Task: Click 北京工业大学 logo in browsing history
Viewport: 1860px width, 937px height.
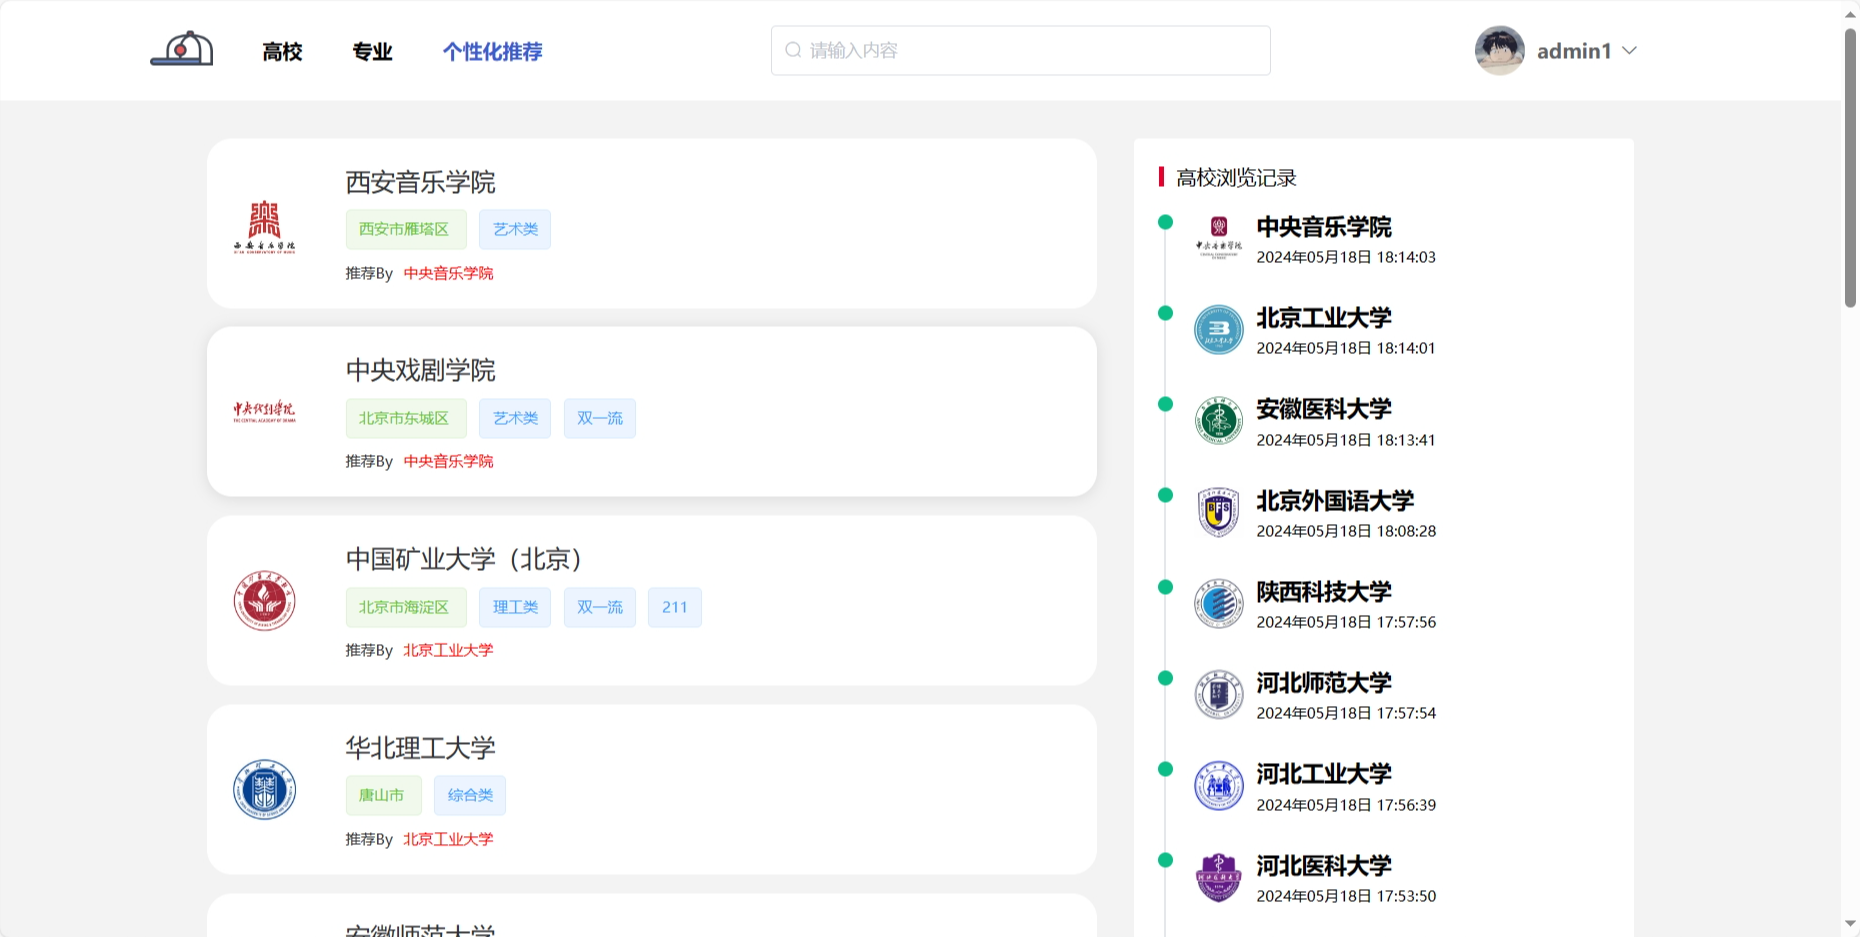Action: pyautogui.click(x=1218, y=330)
